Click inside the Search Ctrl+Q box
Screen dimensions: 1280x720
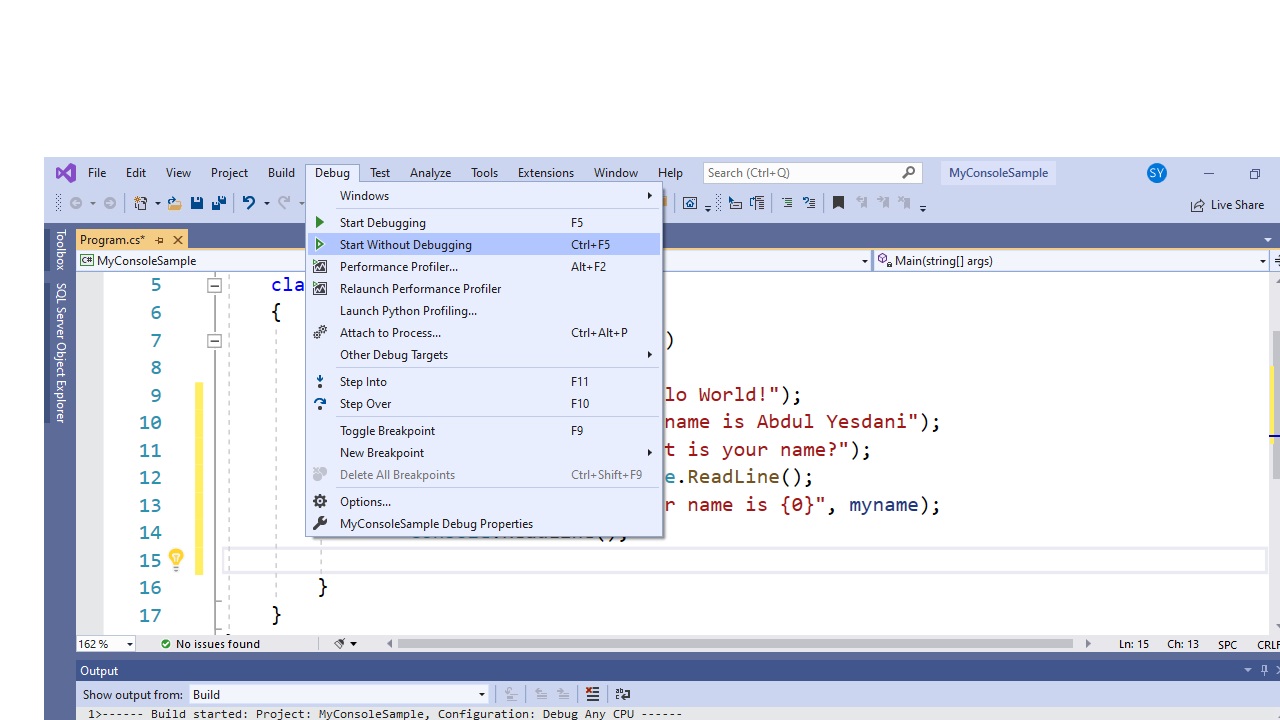[x=800, y=172]
